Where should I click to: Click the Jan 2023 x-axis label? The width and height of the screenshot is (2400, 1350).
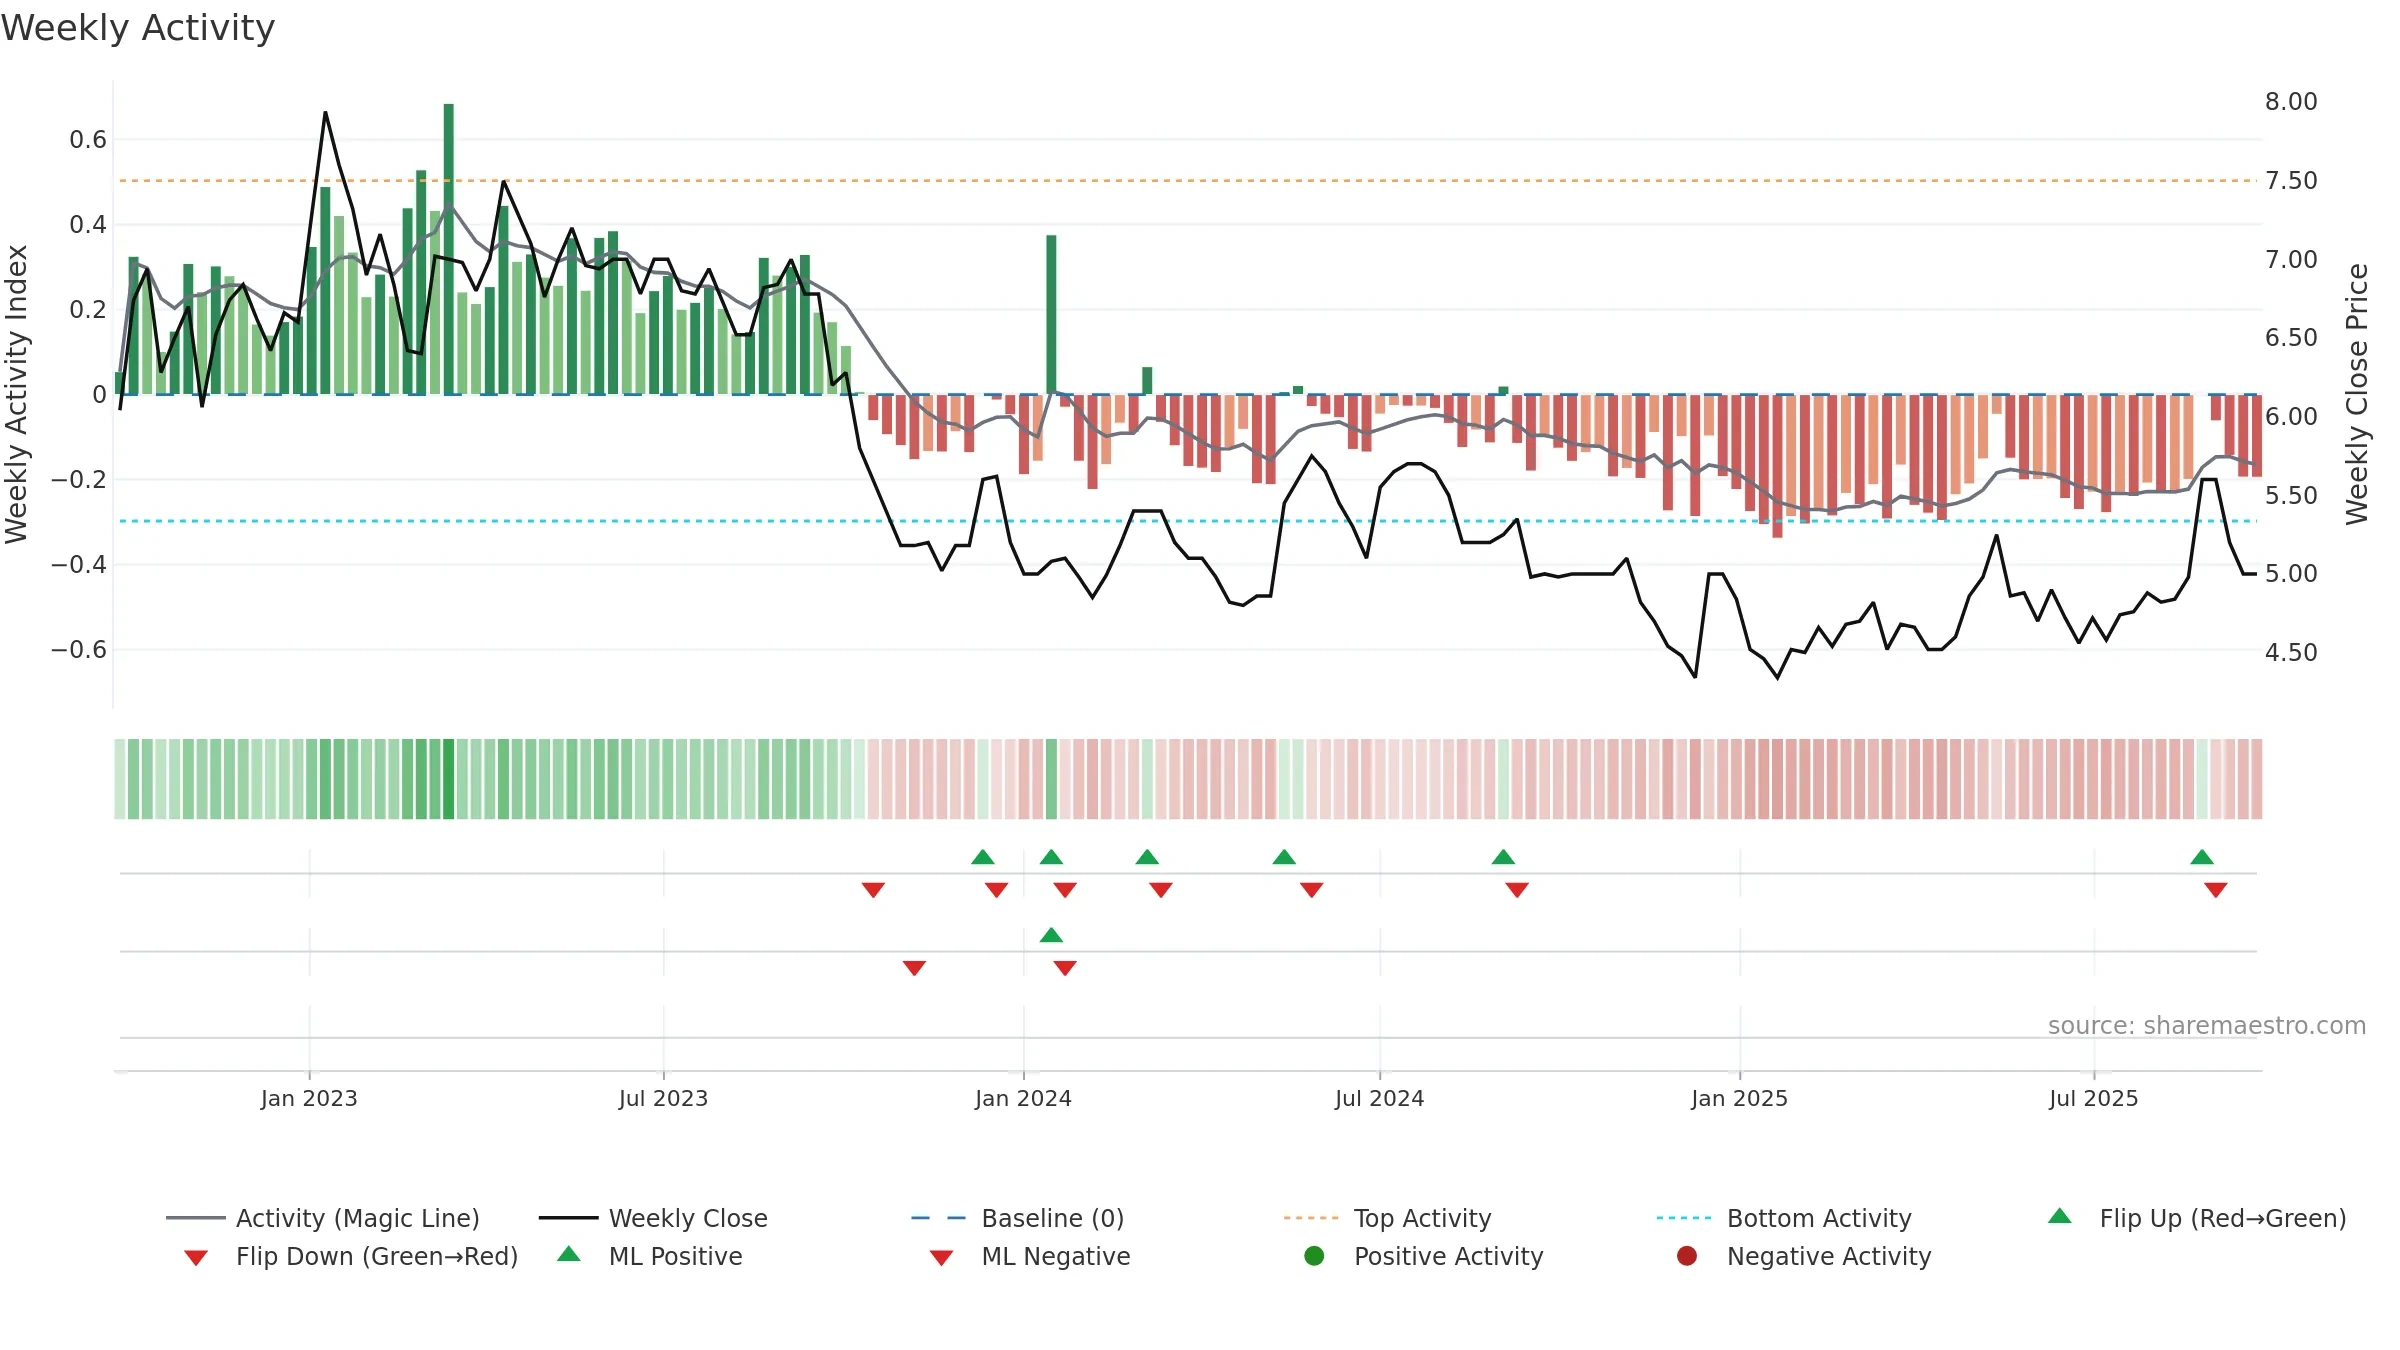[x=309, y=1098]
